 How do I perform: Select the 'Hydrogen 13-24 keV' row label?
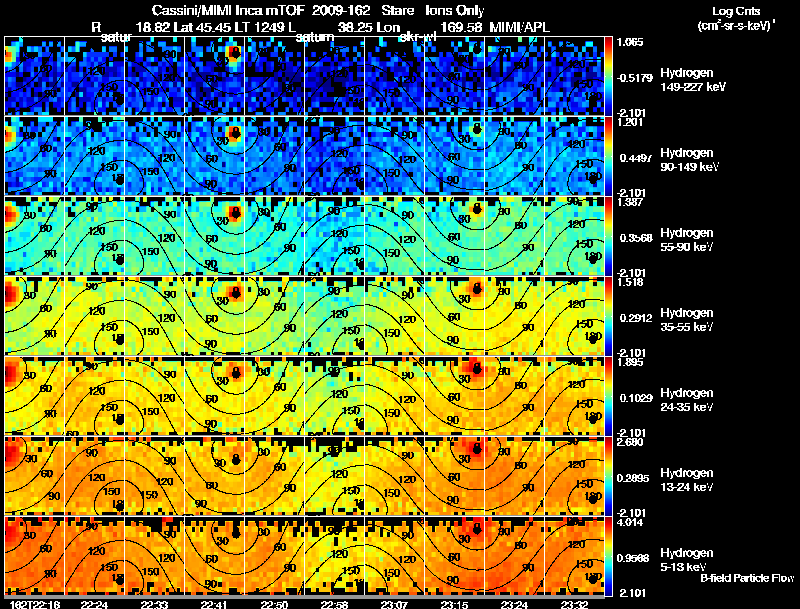click(687, 480)
